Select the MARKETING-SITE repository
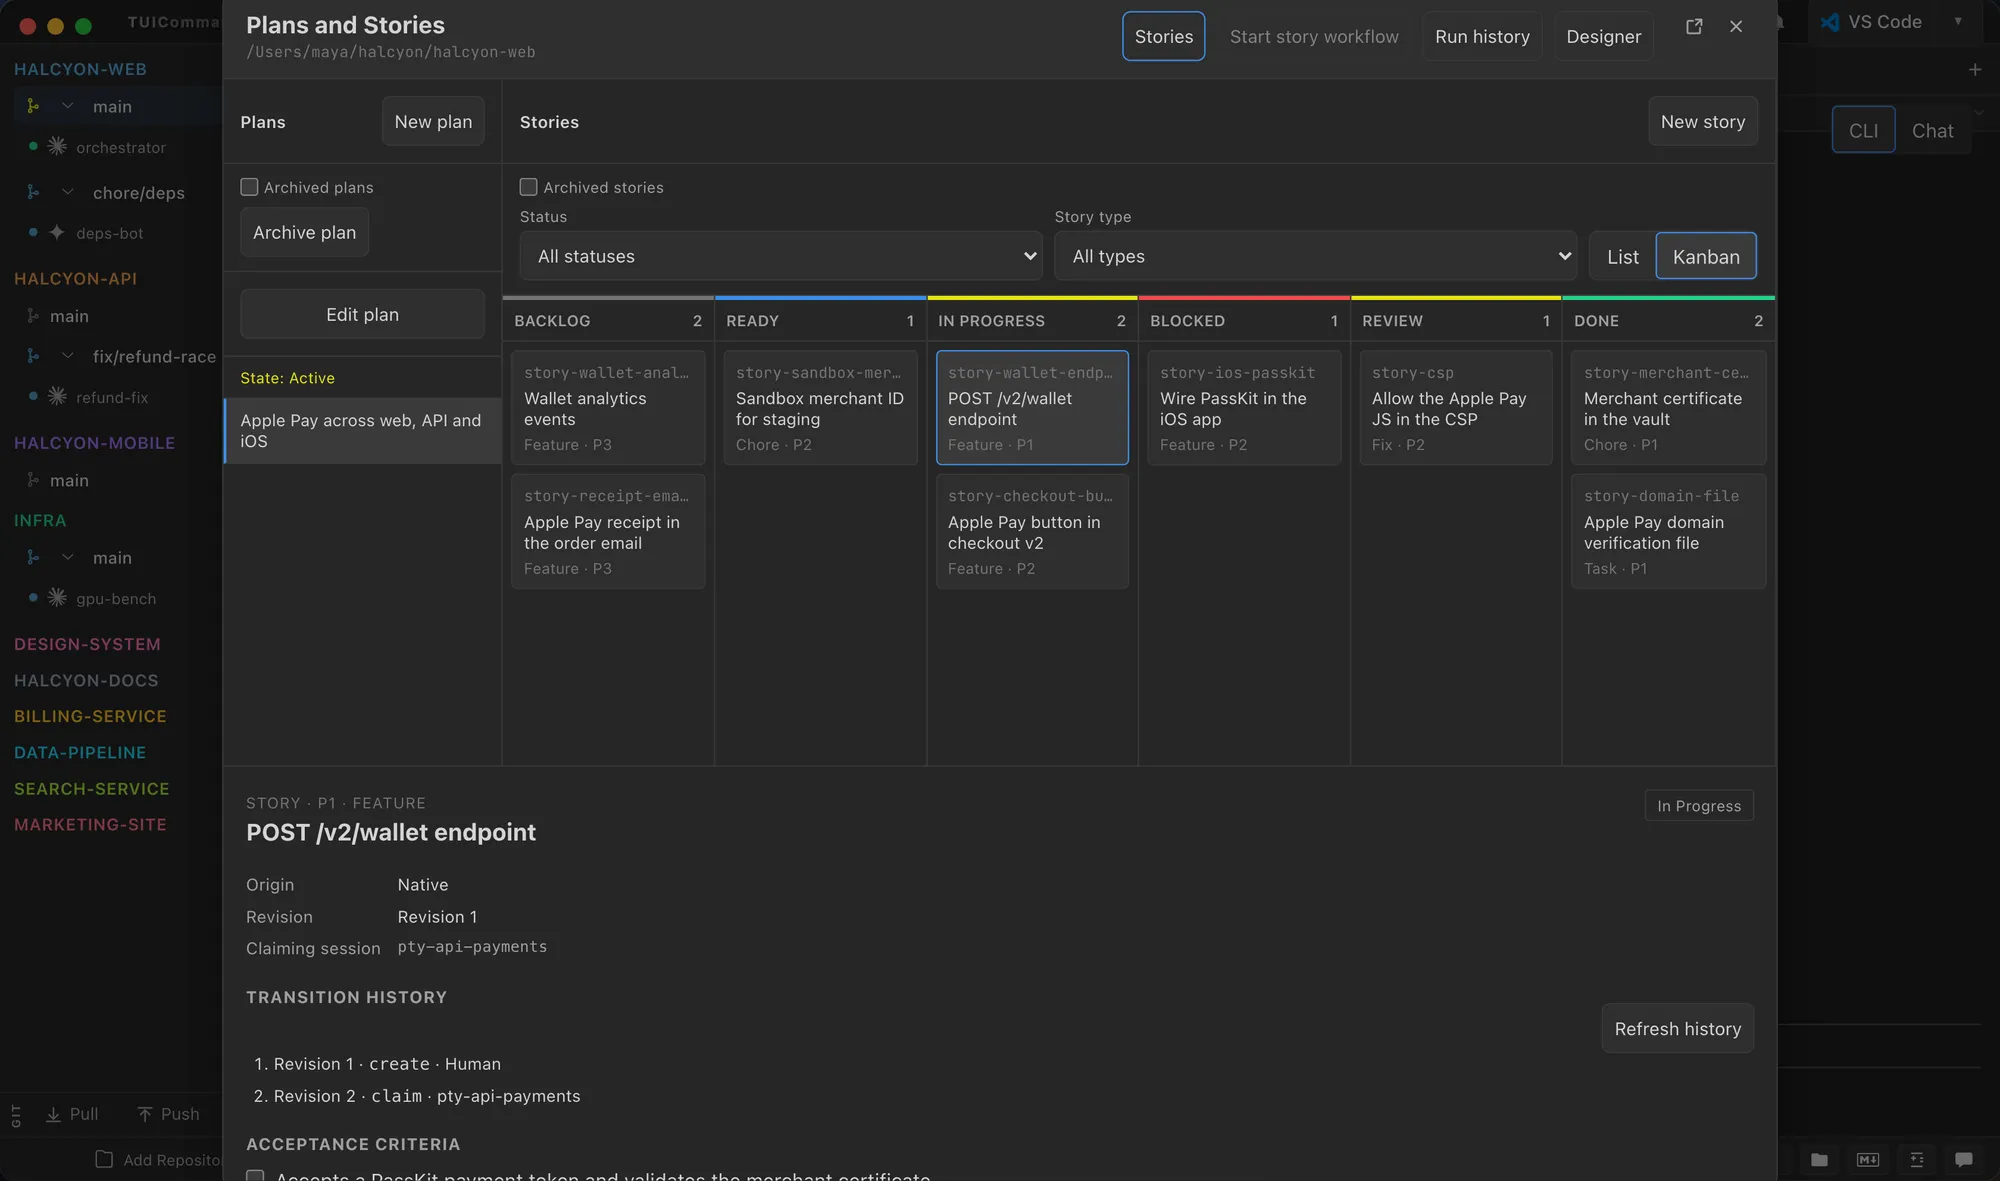 click(90, 824)
